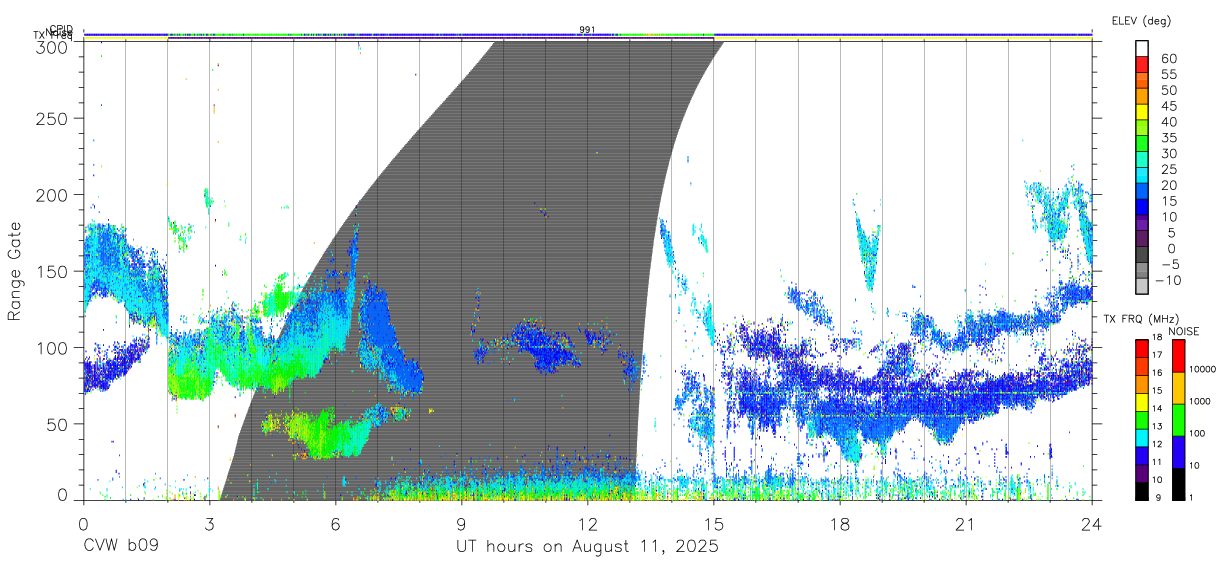Image resolution: width=1228 pixels, height=567 pixels.
Task: Click the '100' tick on the Range Gate axis
Action: coord(54,348)
